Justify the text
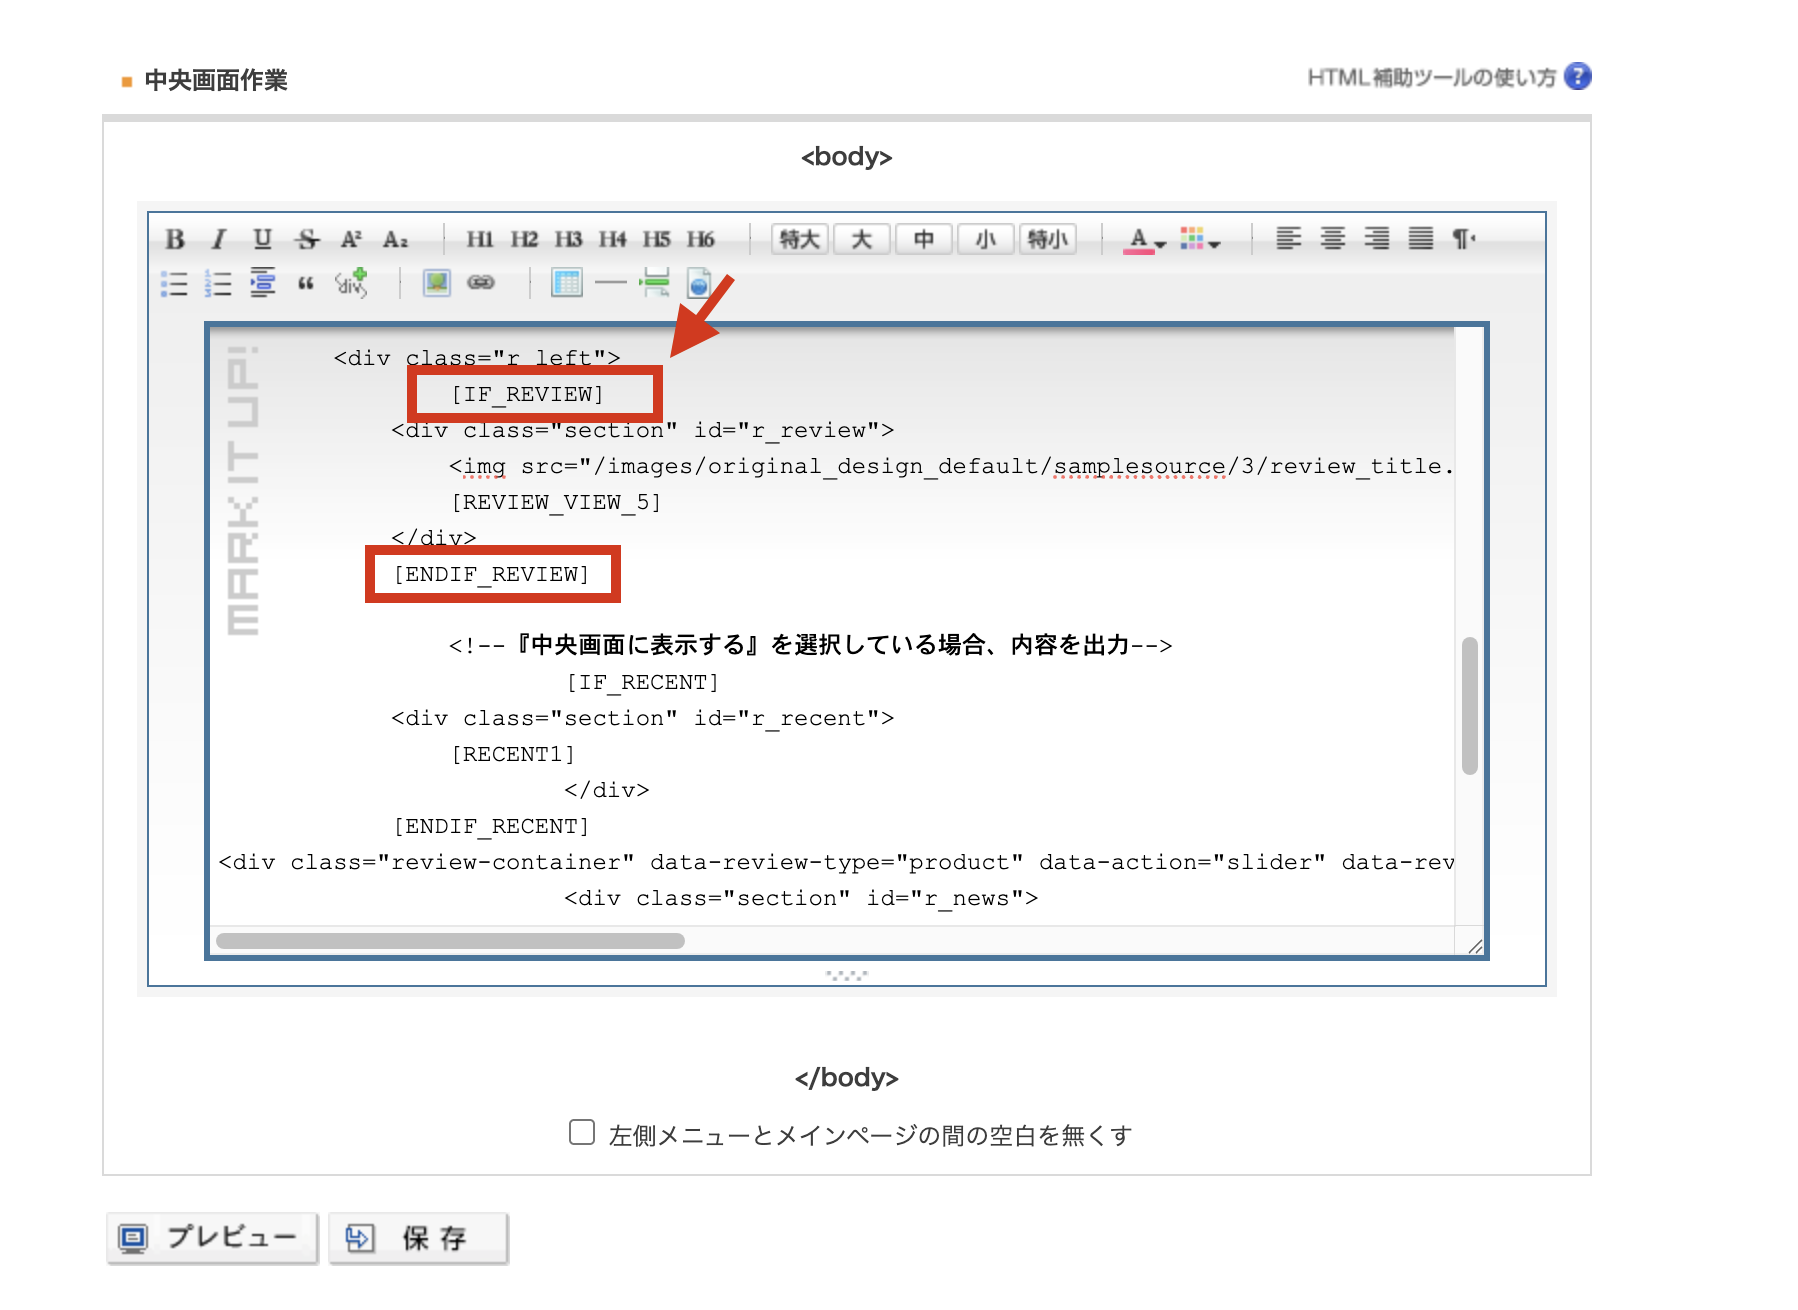1798x1310 pixels. 1420,238
